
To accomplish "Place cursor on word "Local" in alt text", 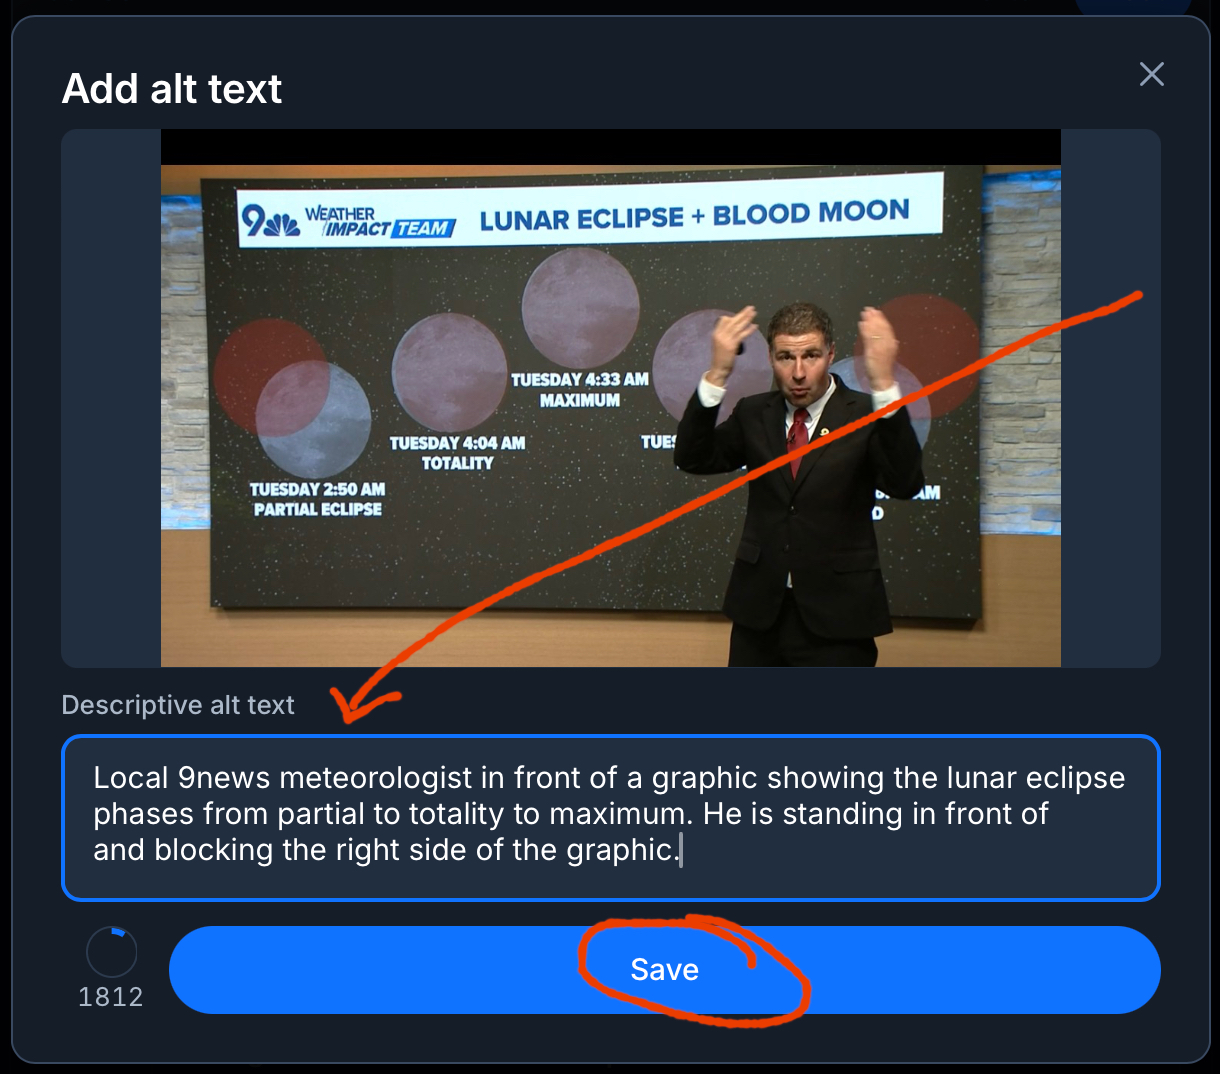I will pos(130,778).
